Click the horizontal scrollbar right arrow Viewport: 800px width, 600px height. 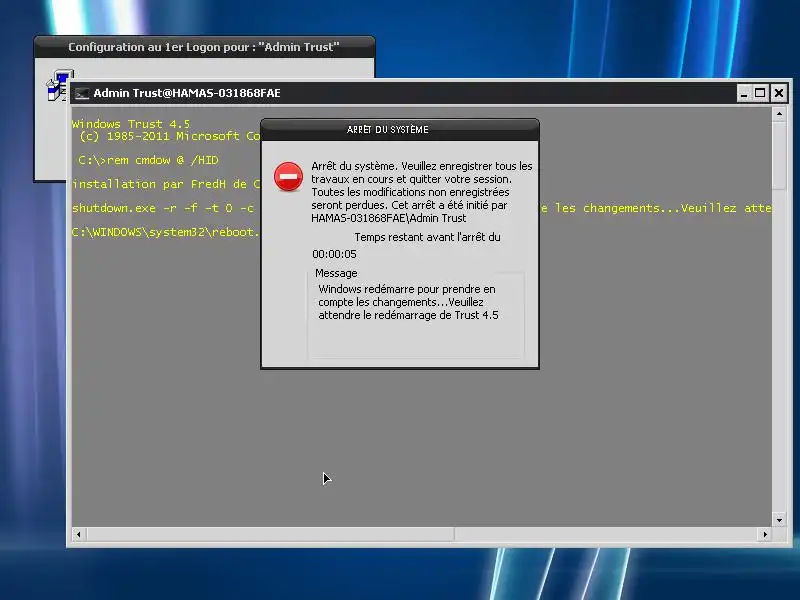click(x=765, y=534)
